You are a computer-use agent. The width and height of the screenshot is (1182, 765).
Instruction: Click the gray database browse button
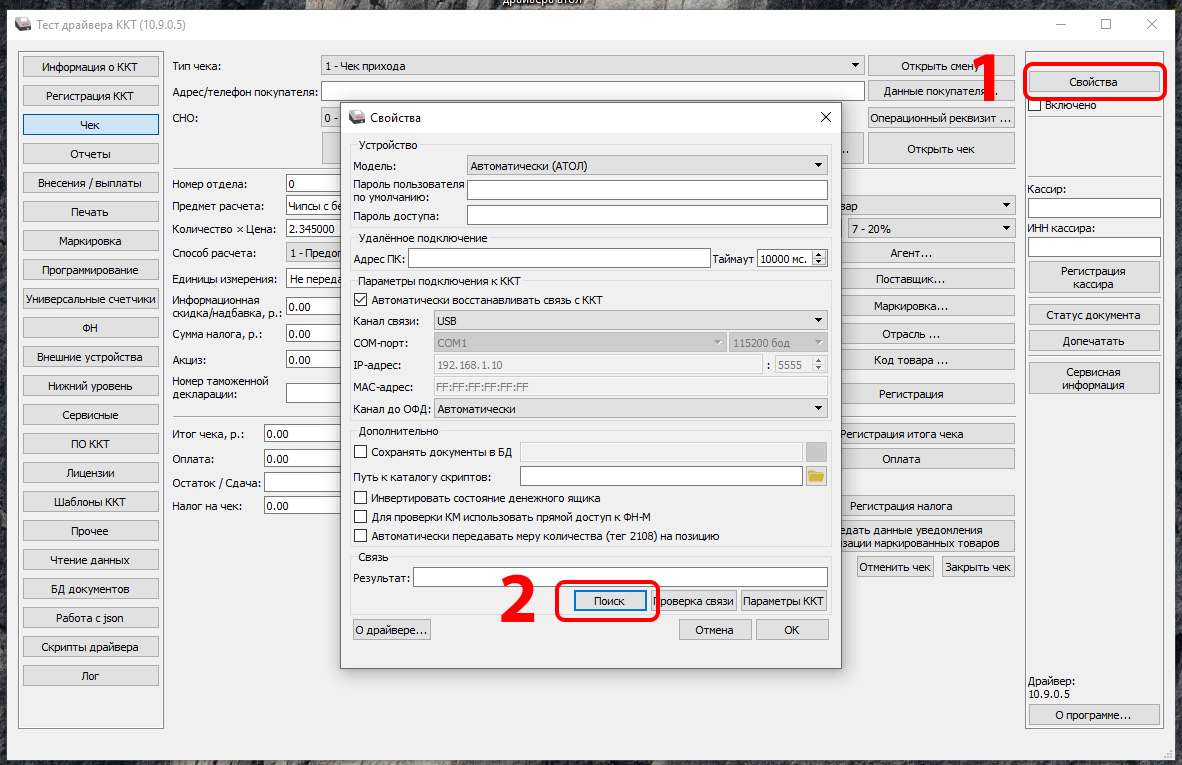click(816, 452)
